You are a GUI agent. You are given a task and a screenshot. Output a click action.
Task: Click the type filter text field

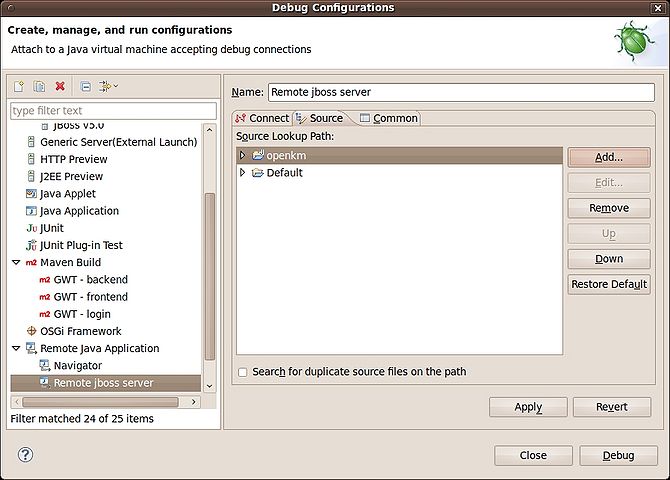point(113,111)
